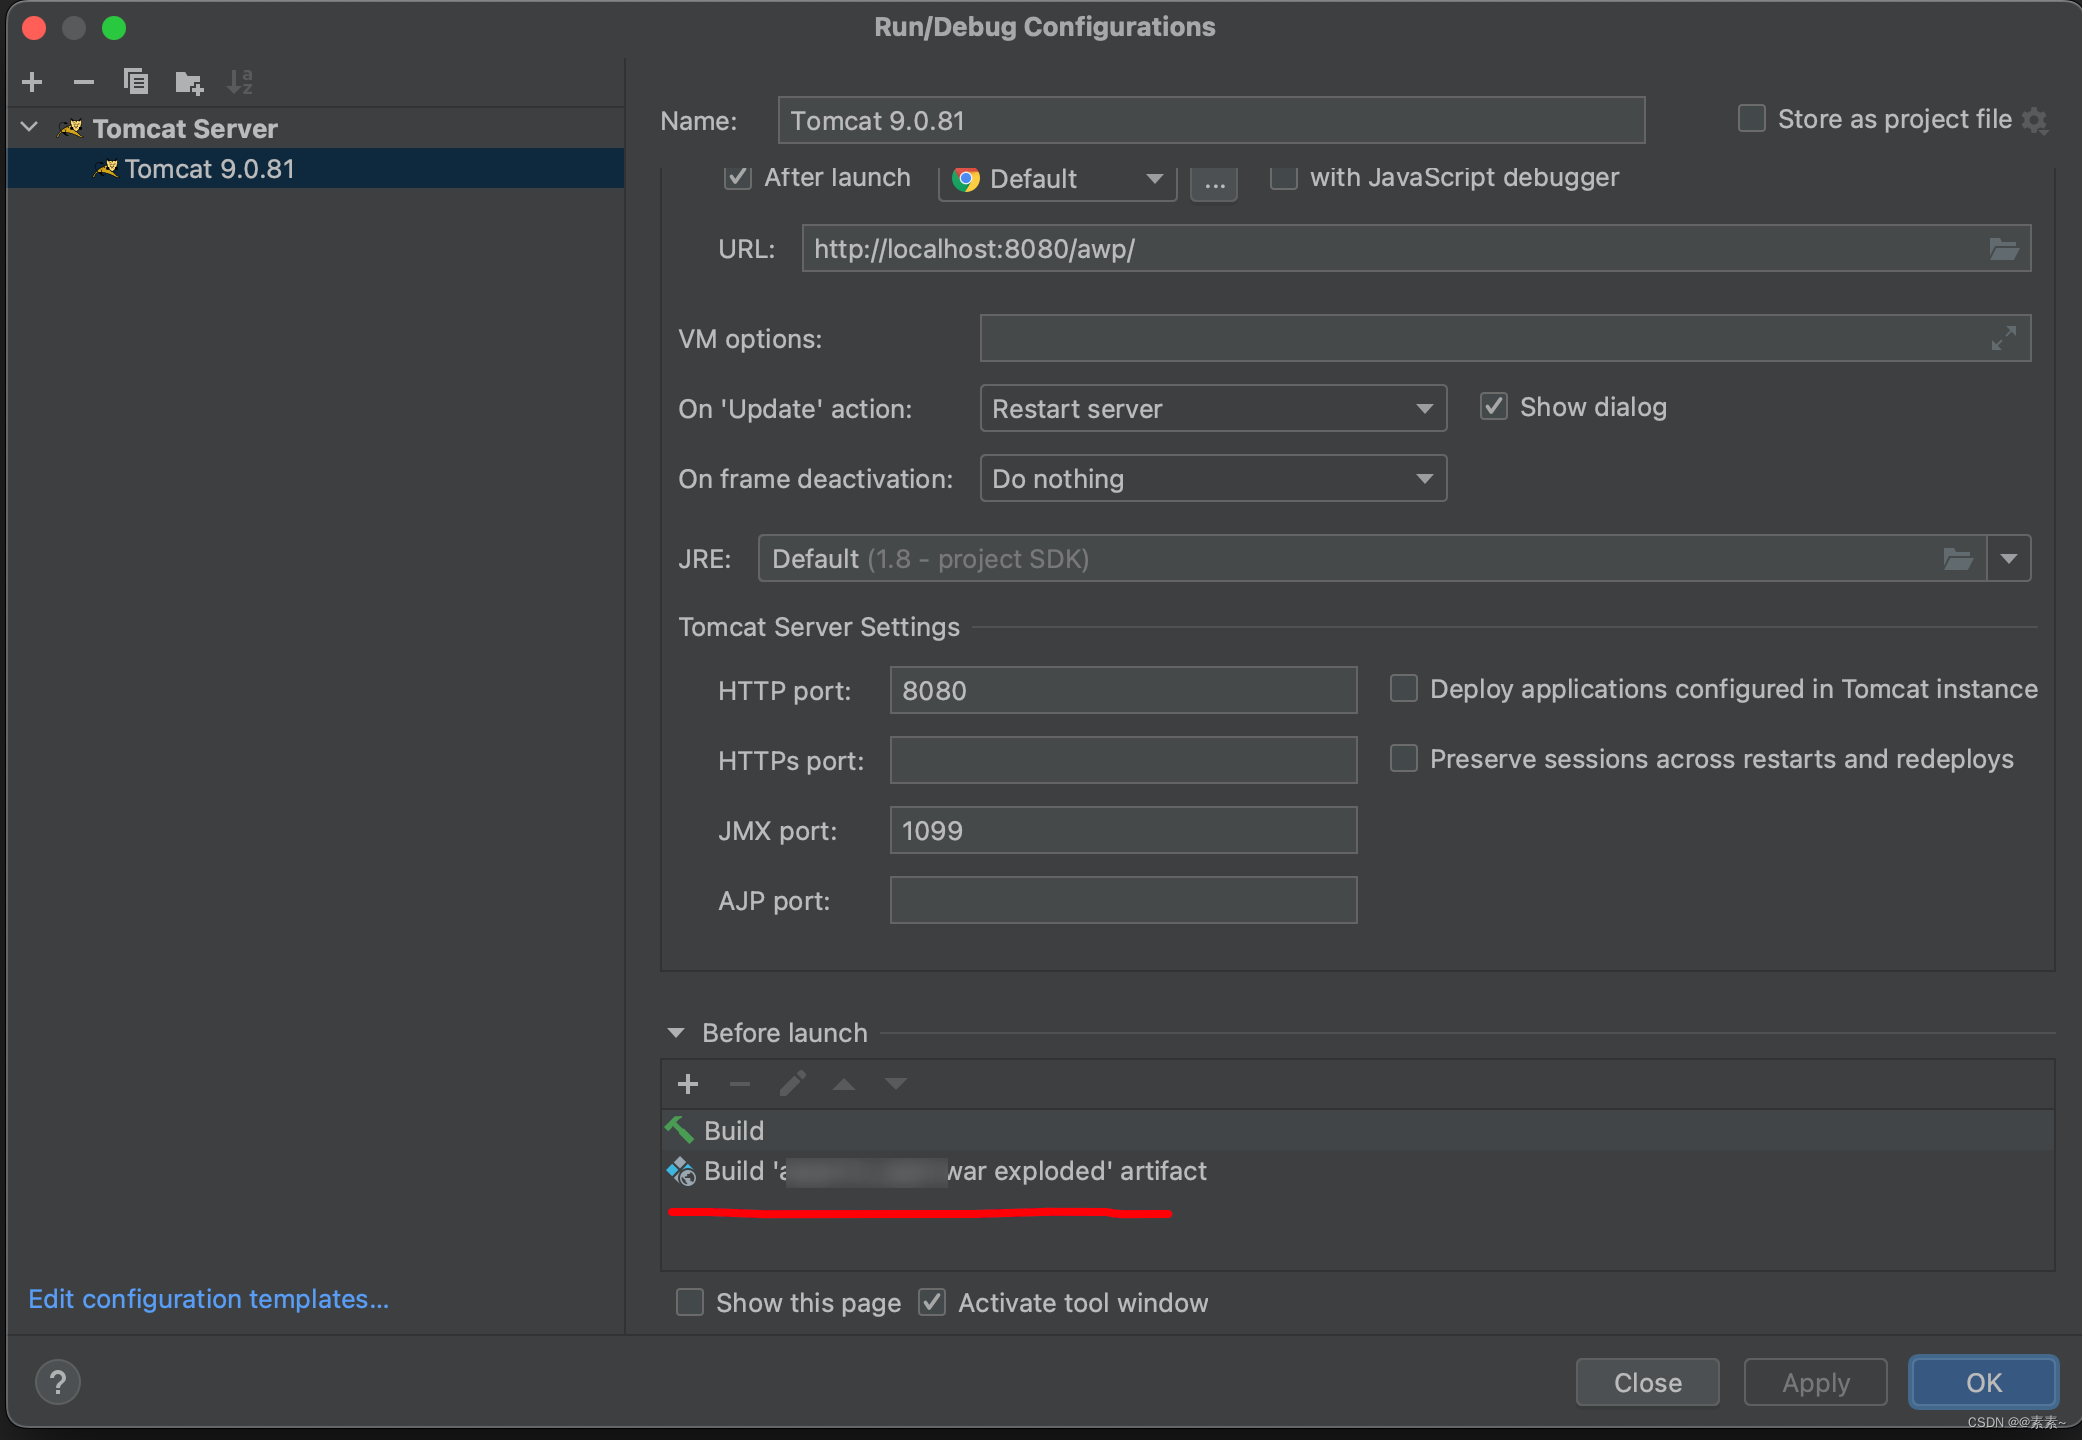
Task: Open help with question mark button
Action: [58, 1382]
